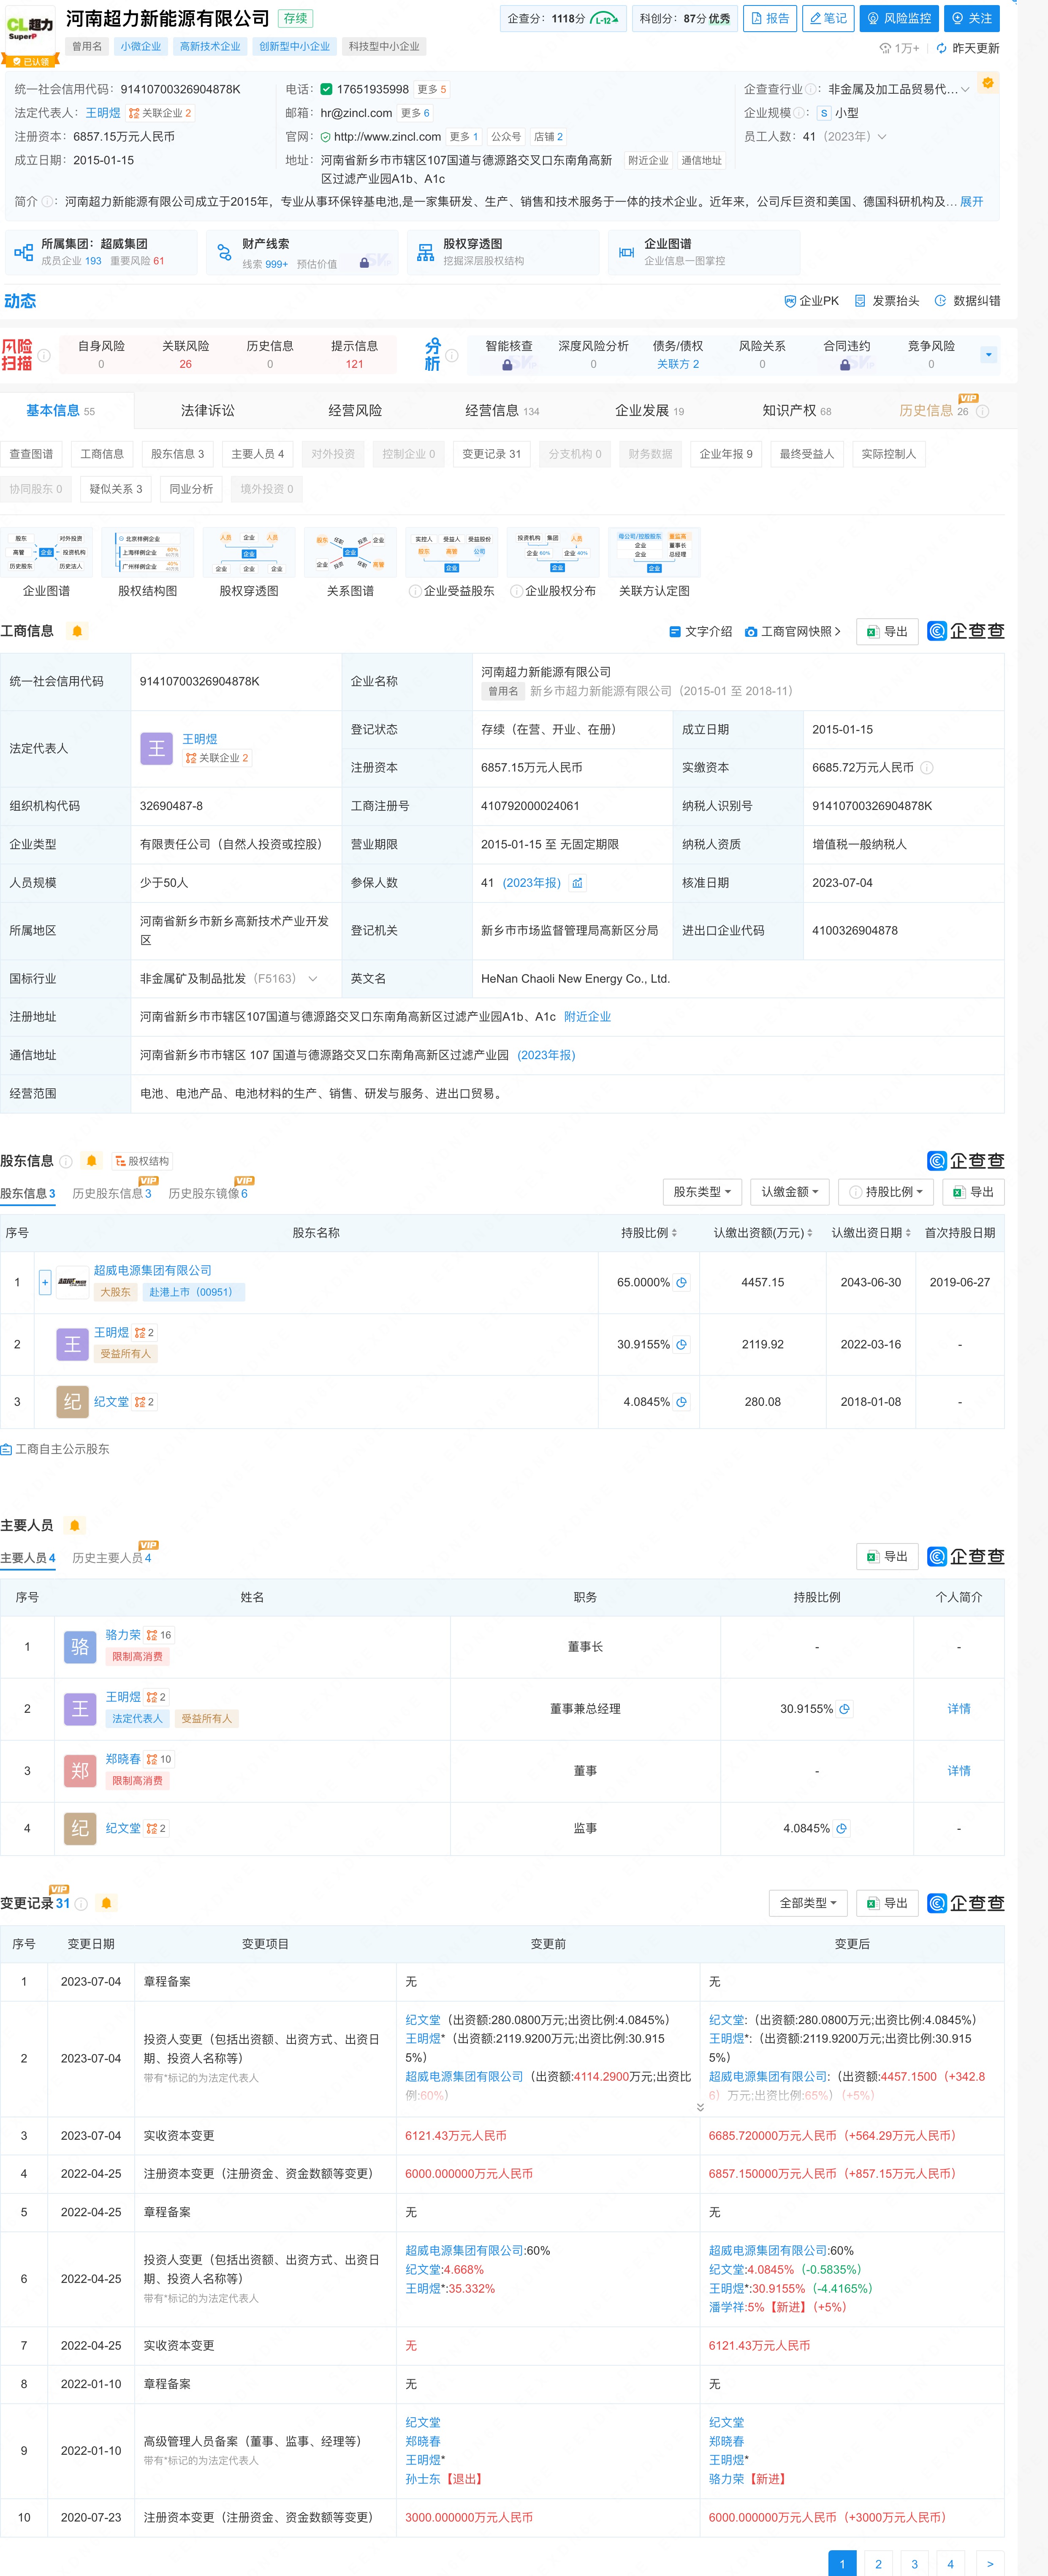Sort by 认缴出资额(万元) column
The image size is (1048, 2576).
[x=763, y=1233]
